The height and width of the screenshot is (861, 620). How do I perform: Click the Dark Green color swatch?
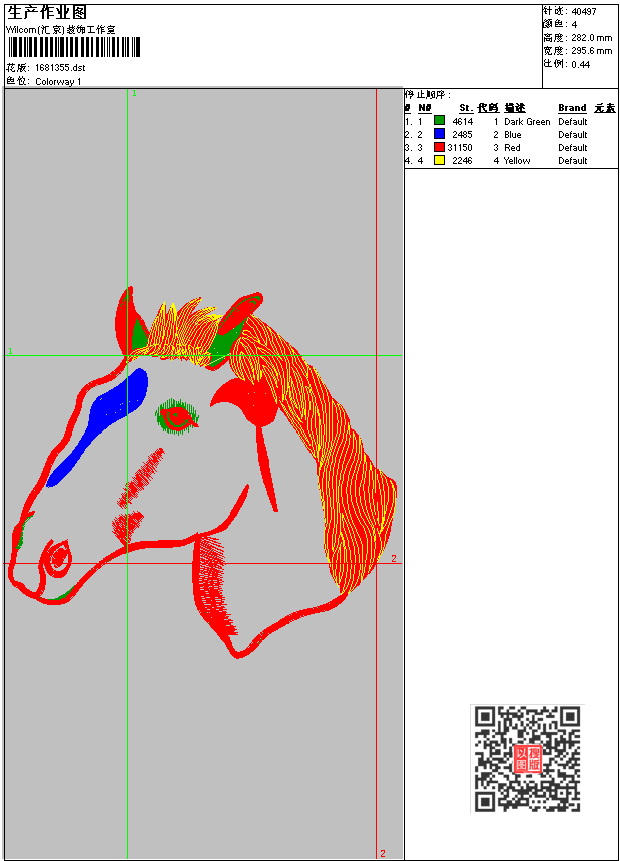click(439, 121)
